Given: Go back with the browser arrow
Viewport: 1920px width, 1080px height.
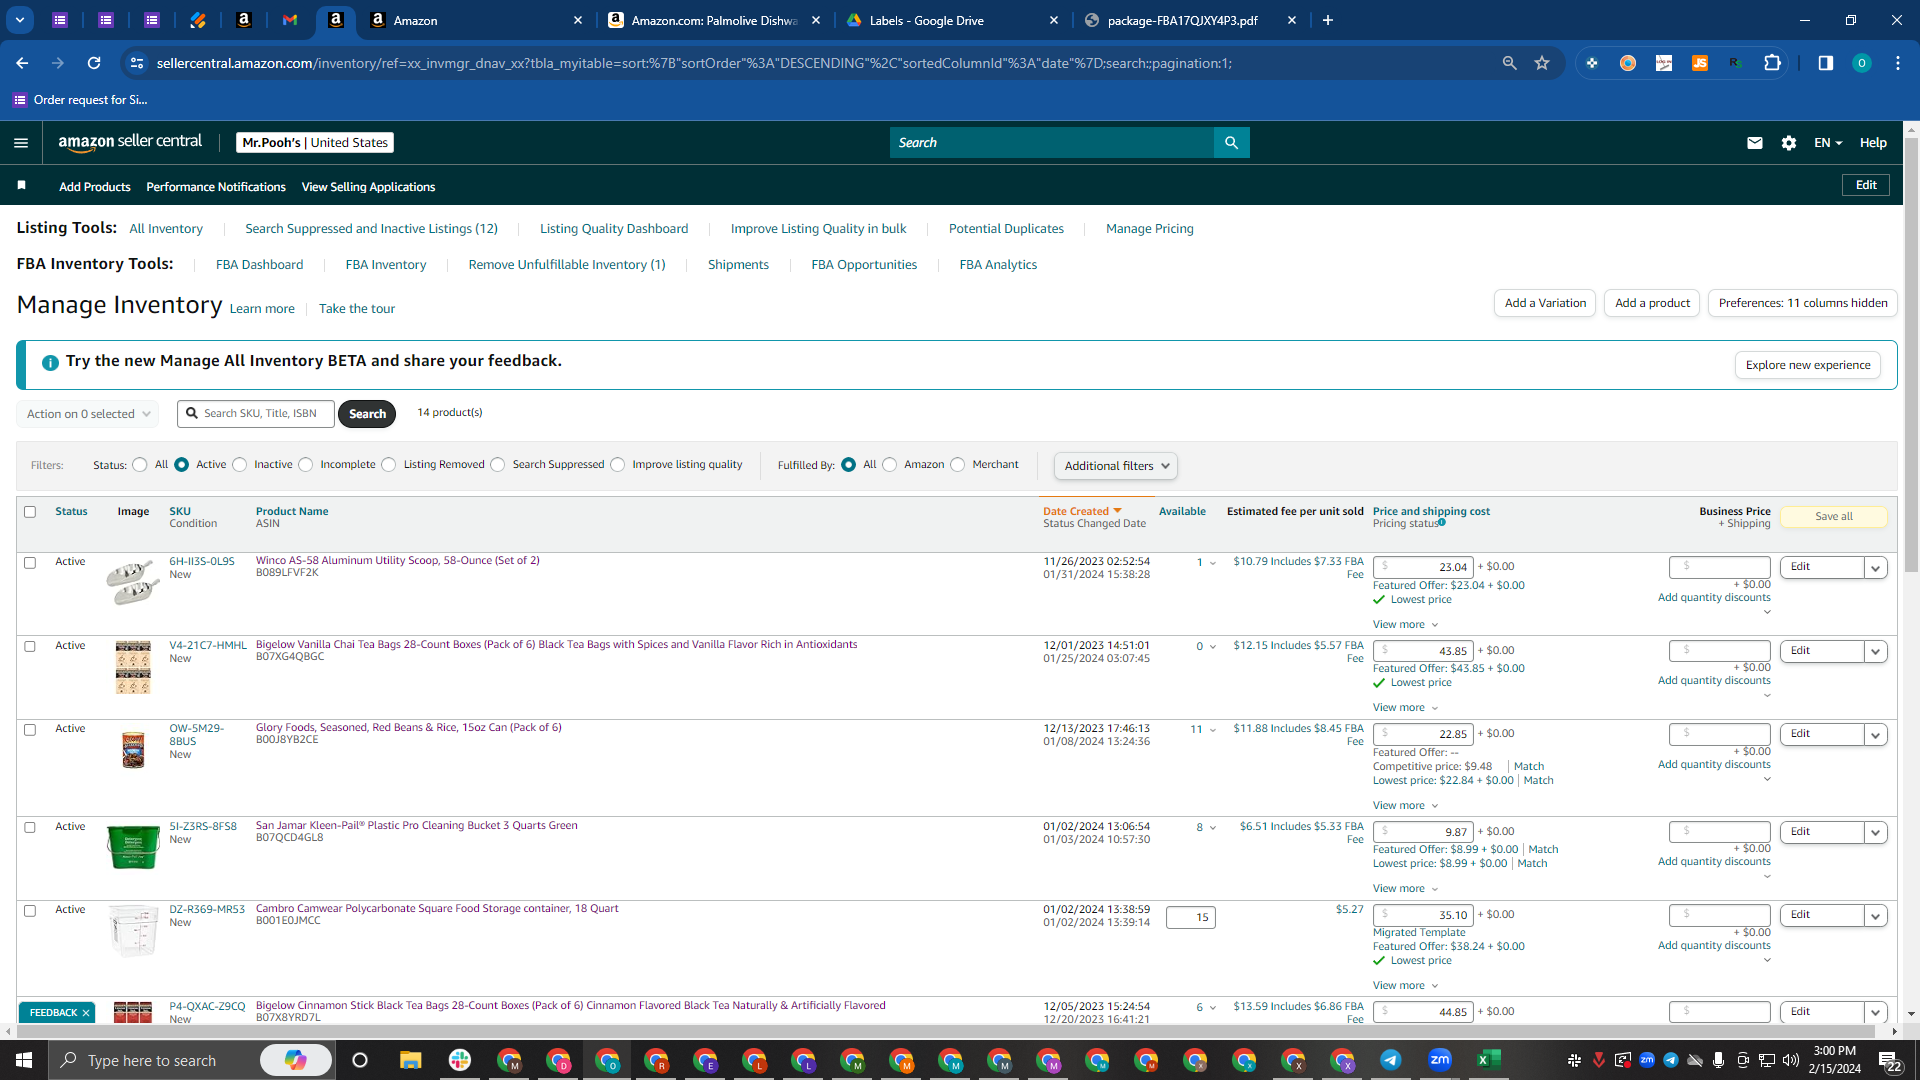Looking at the screenshot, I should (x=22, y=63).
